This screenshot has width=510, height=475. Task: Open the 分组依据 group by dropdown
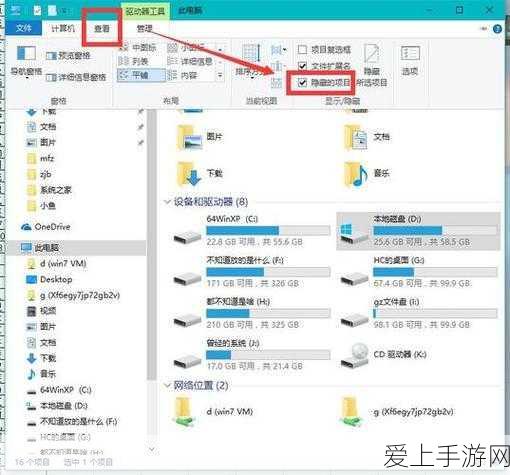point(278,50)
